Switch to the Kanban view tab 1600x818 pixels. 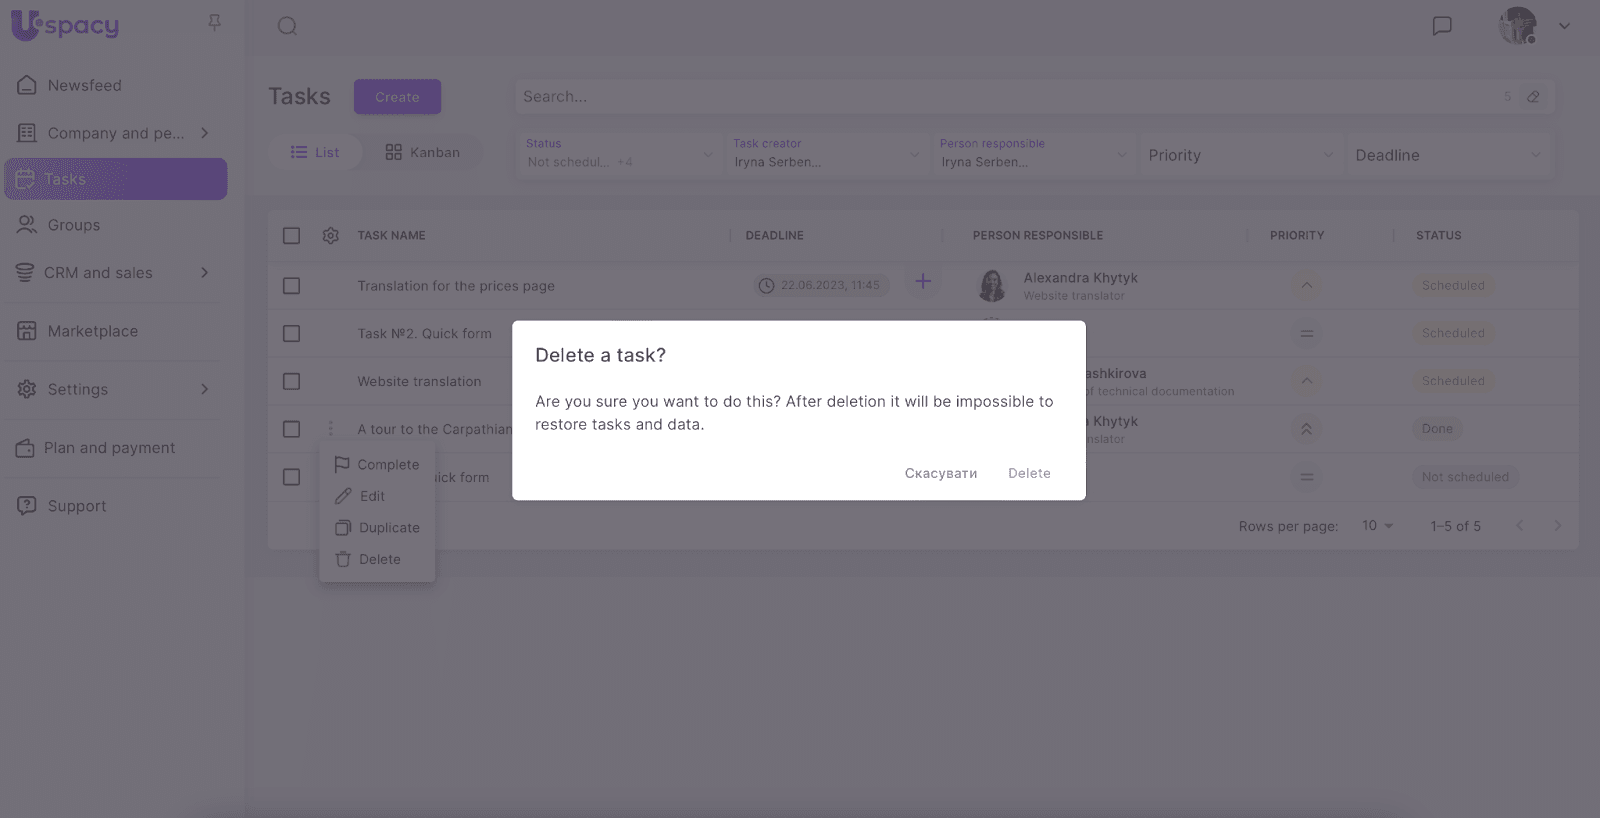point(423,153)
